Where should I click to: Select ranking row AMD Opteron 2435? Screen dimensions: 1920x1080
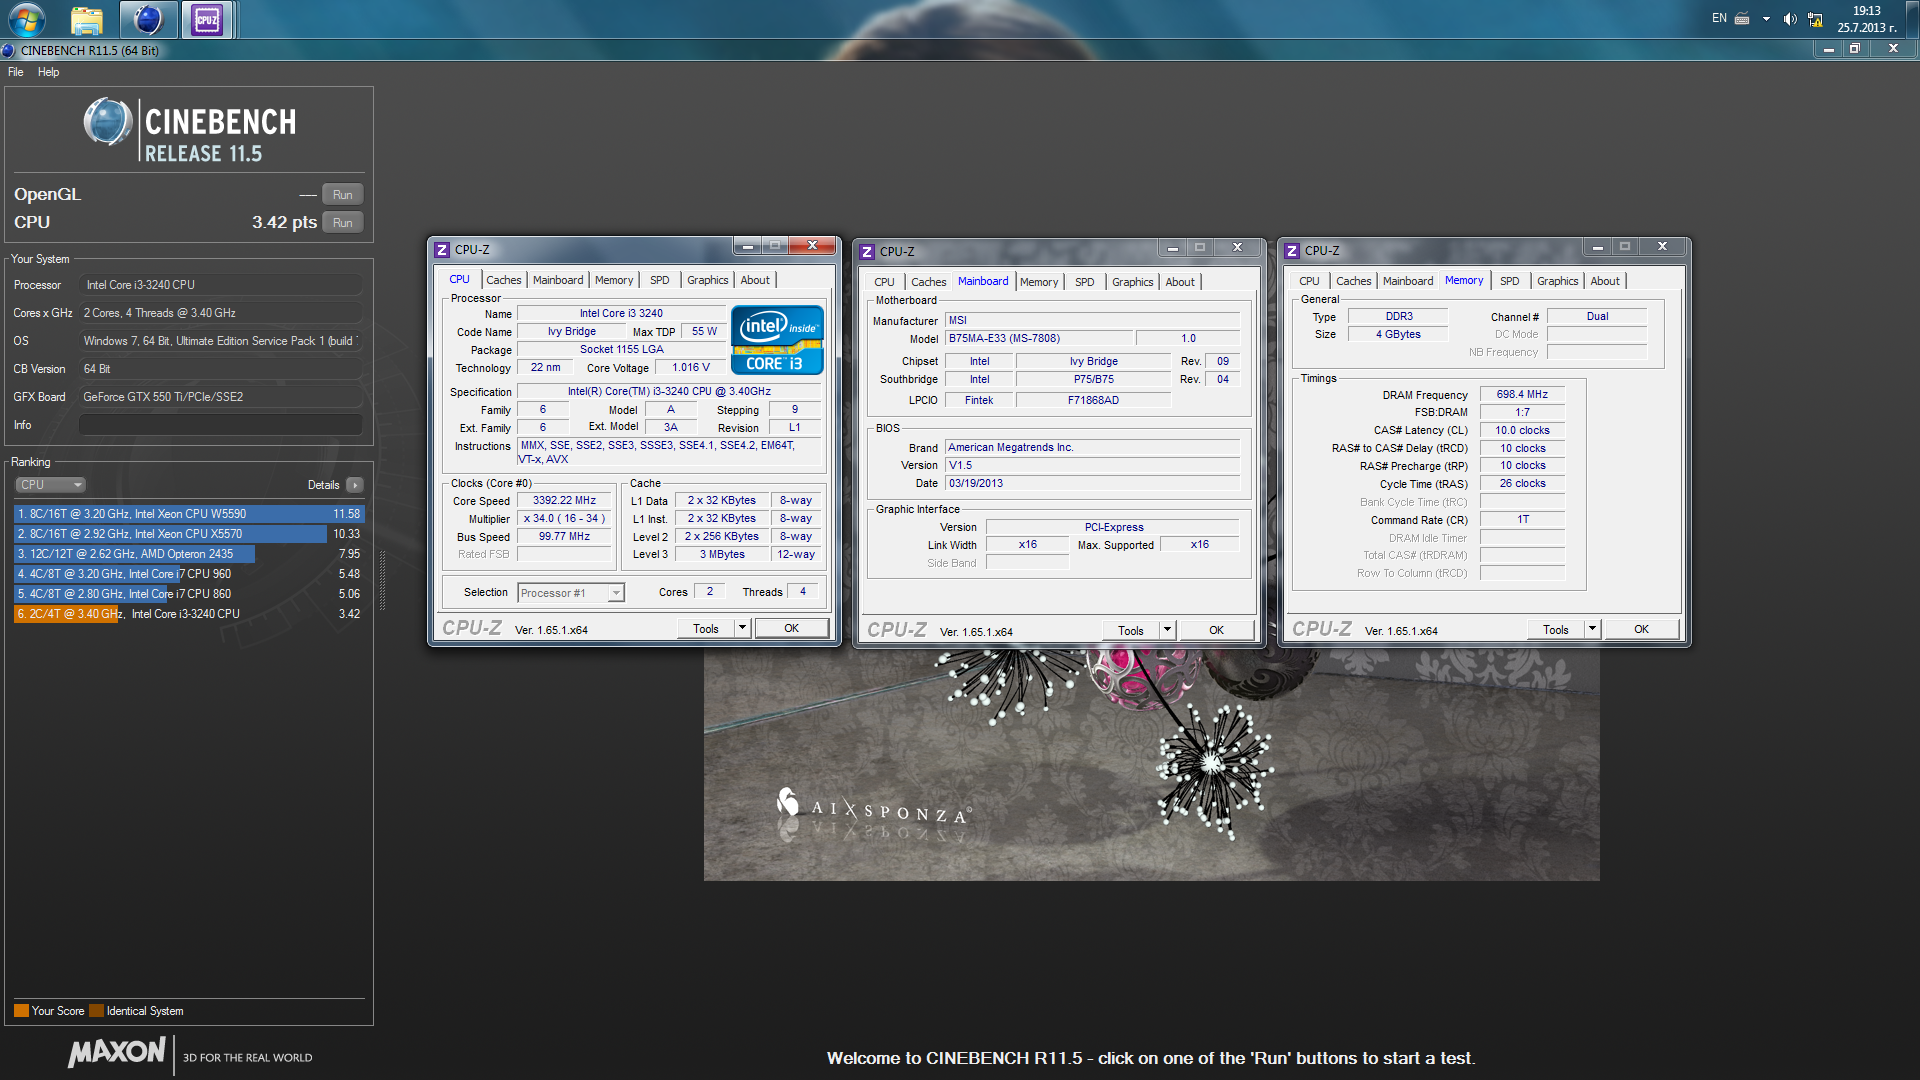[x=189, y=554]
